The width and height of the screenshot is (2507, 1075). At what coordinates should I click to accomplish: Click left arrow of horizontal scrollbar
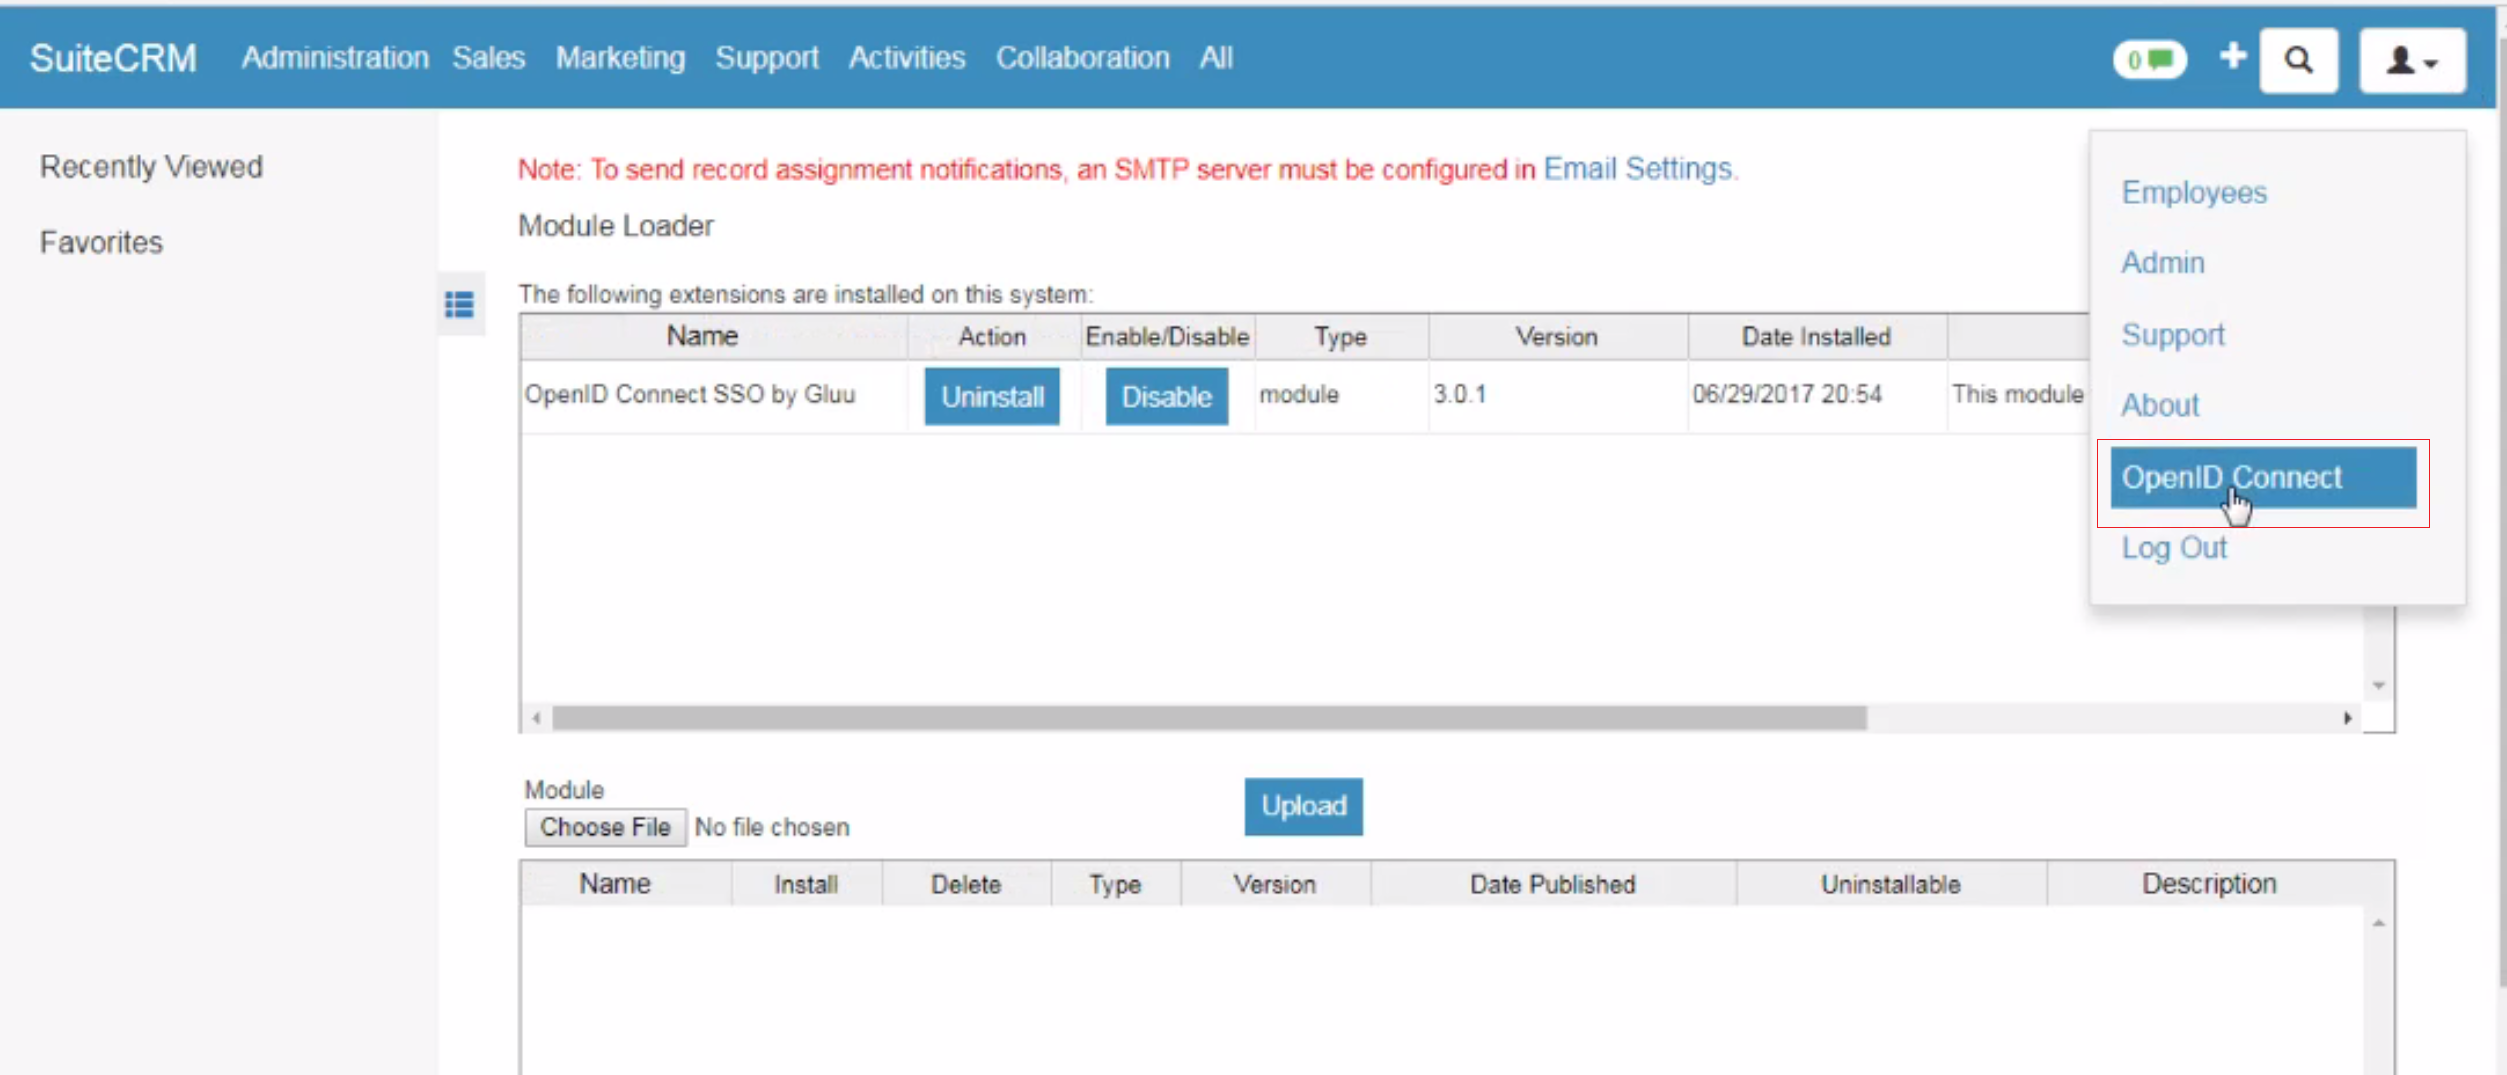[x=537, y=718]
